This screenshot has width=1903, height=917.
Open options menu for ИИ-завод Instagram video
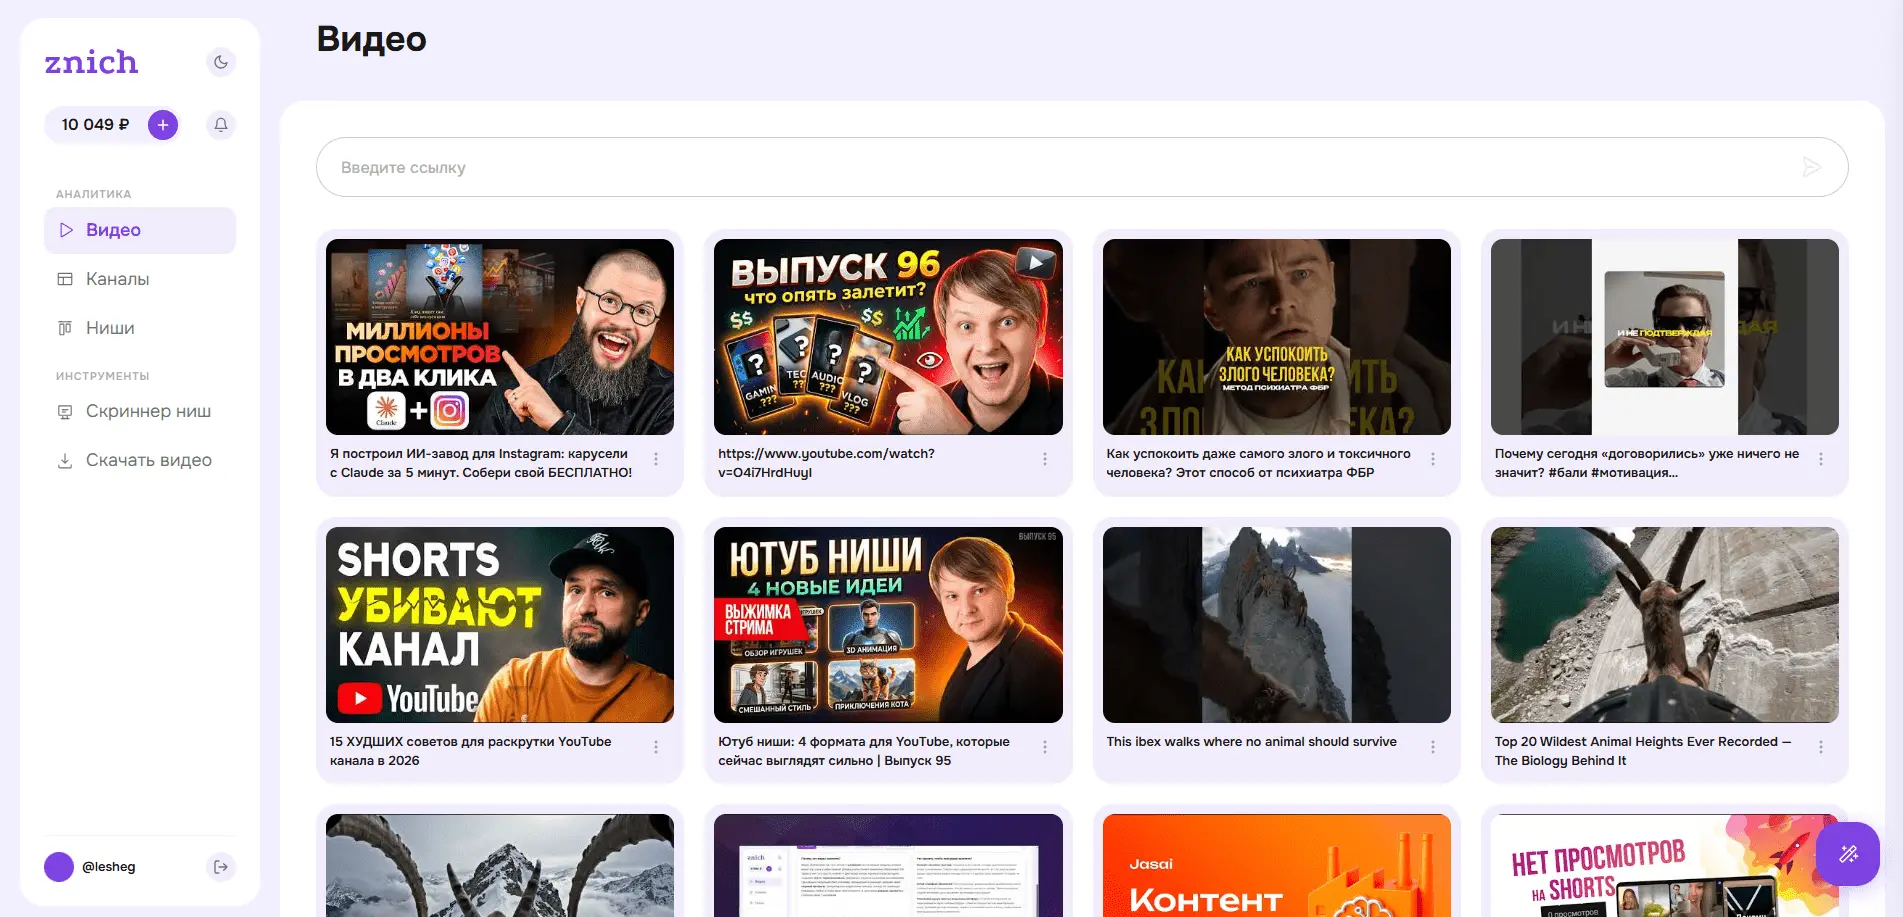tap(656, 459)
